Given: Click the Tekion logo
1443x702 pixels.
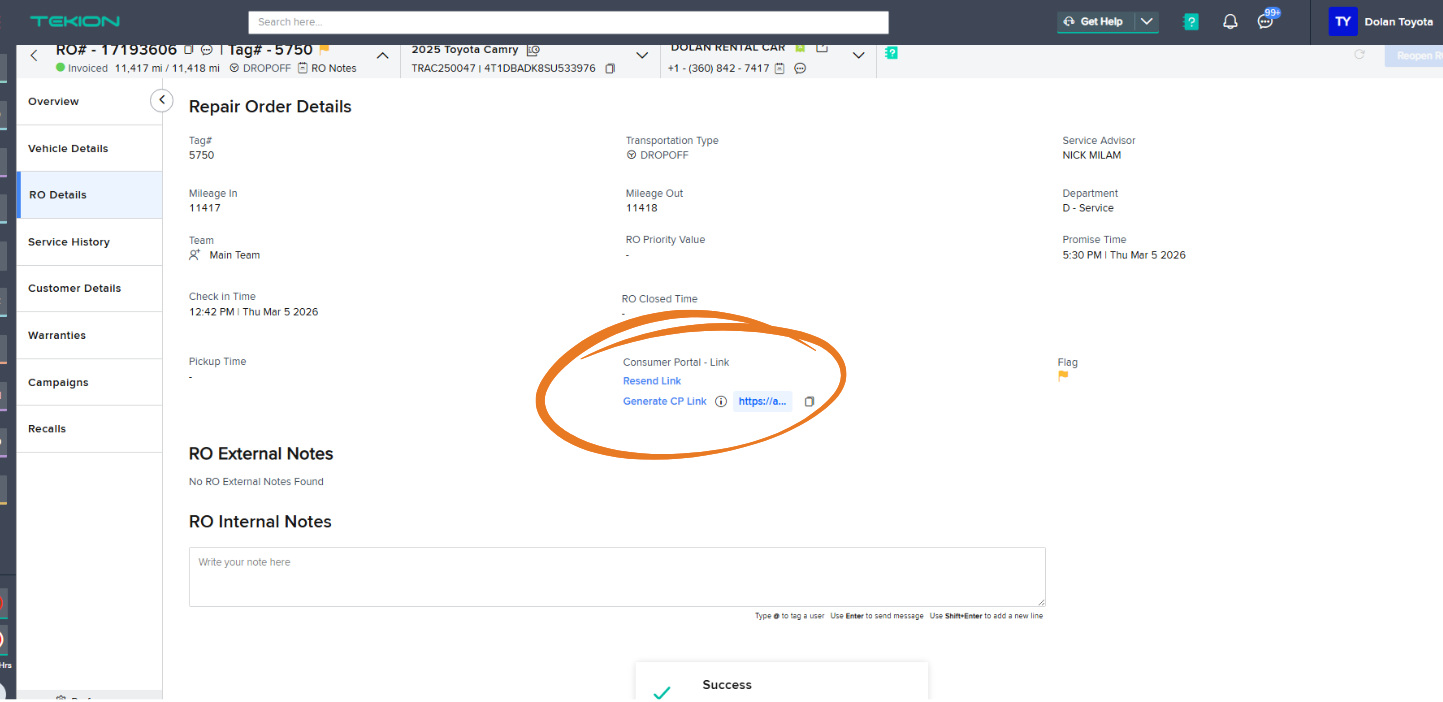Looking at the screenshot, I should tap(75, 21).
